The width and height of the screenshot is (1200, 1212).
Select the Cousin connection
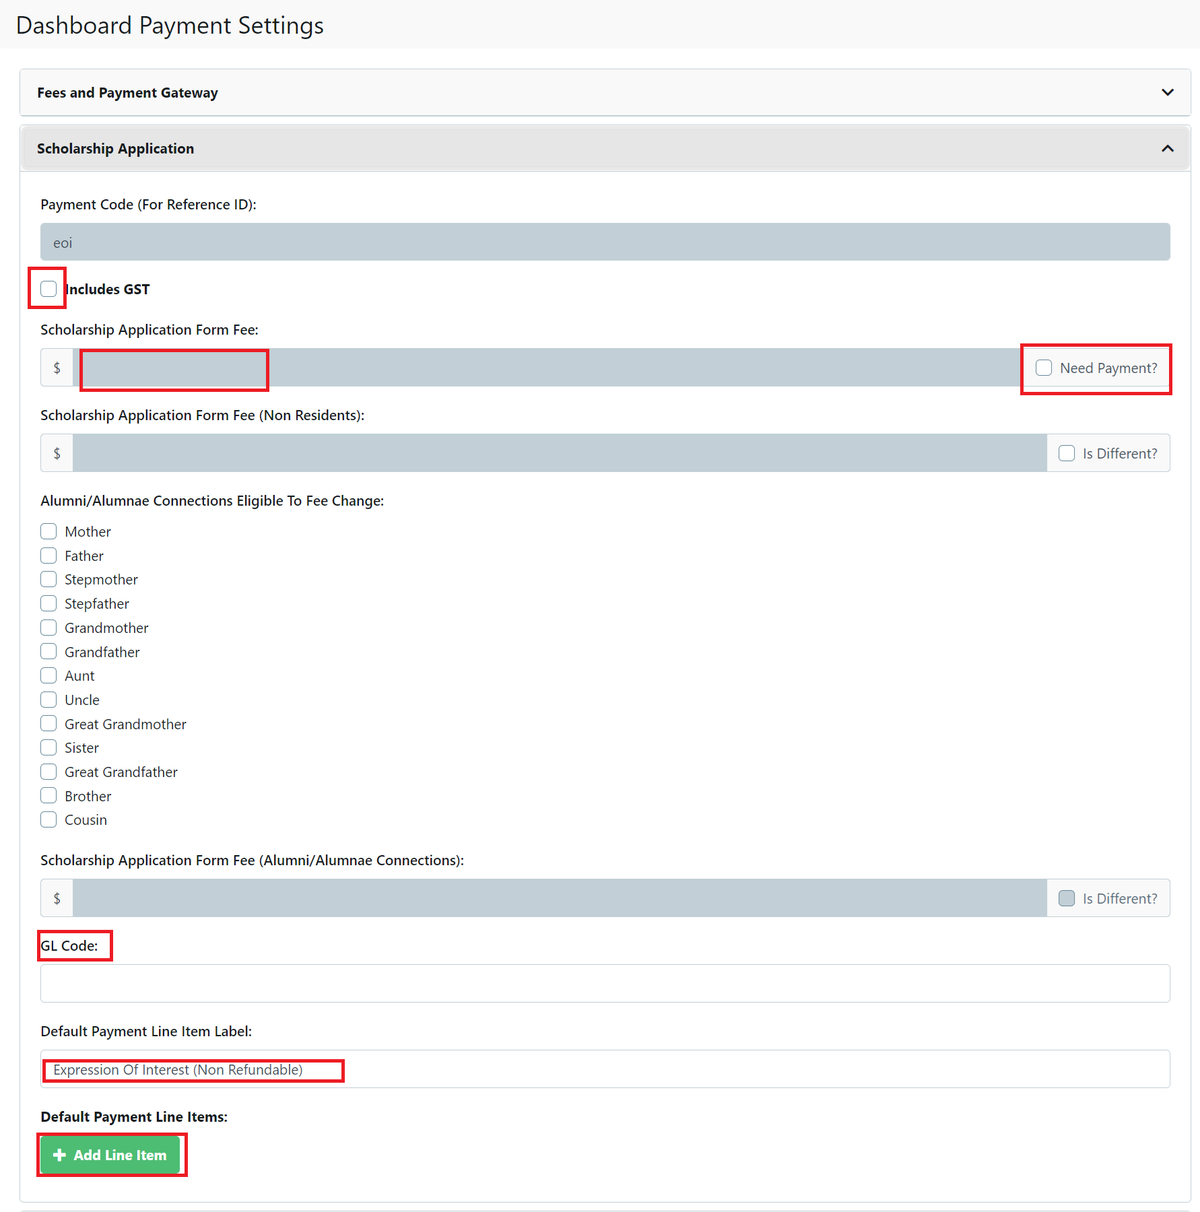point(48,819)
